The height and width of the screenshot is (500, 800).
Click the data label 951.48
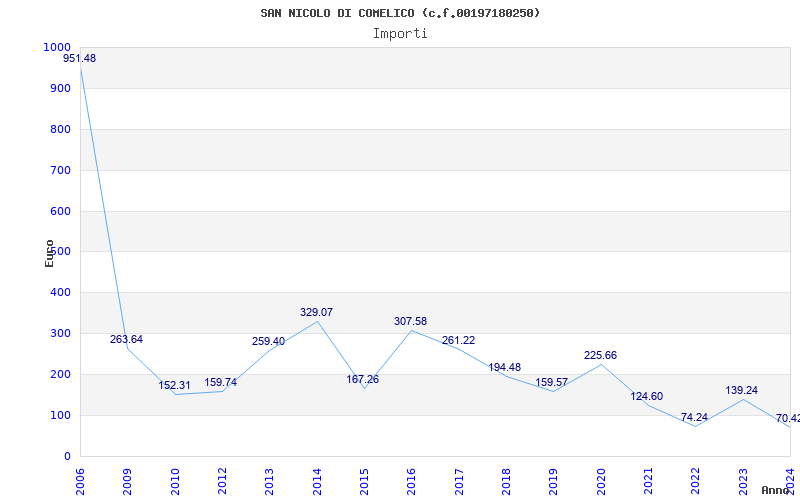tap(80, 58)
